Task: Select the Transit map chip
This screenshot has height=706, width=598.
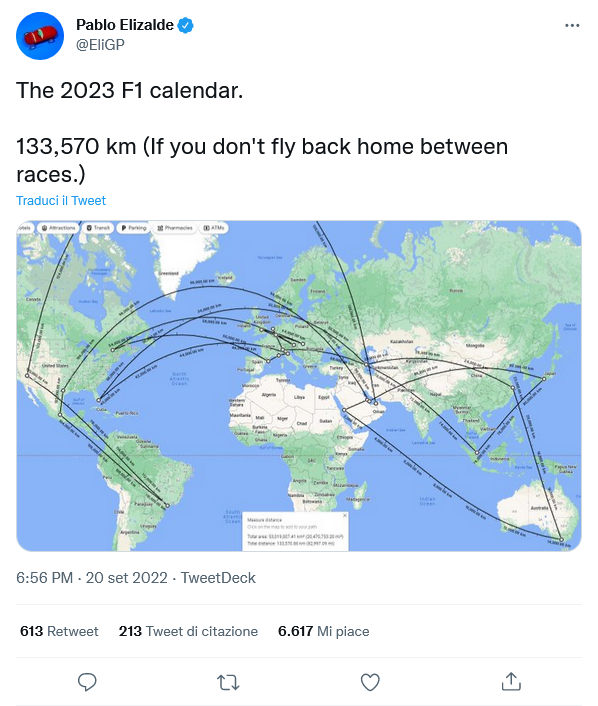Action: 98,228
